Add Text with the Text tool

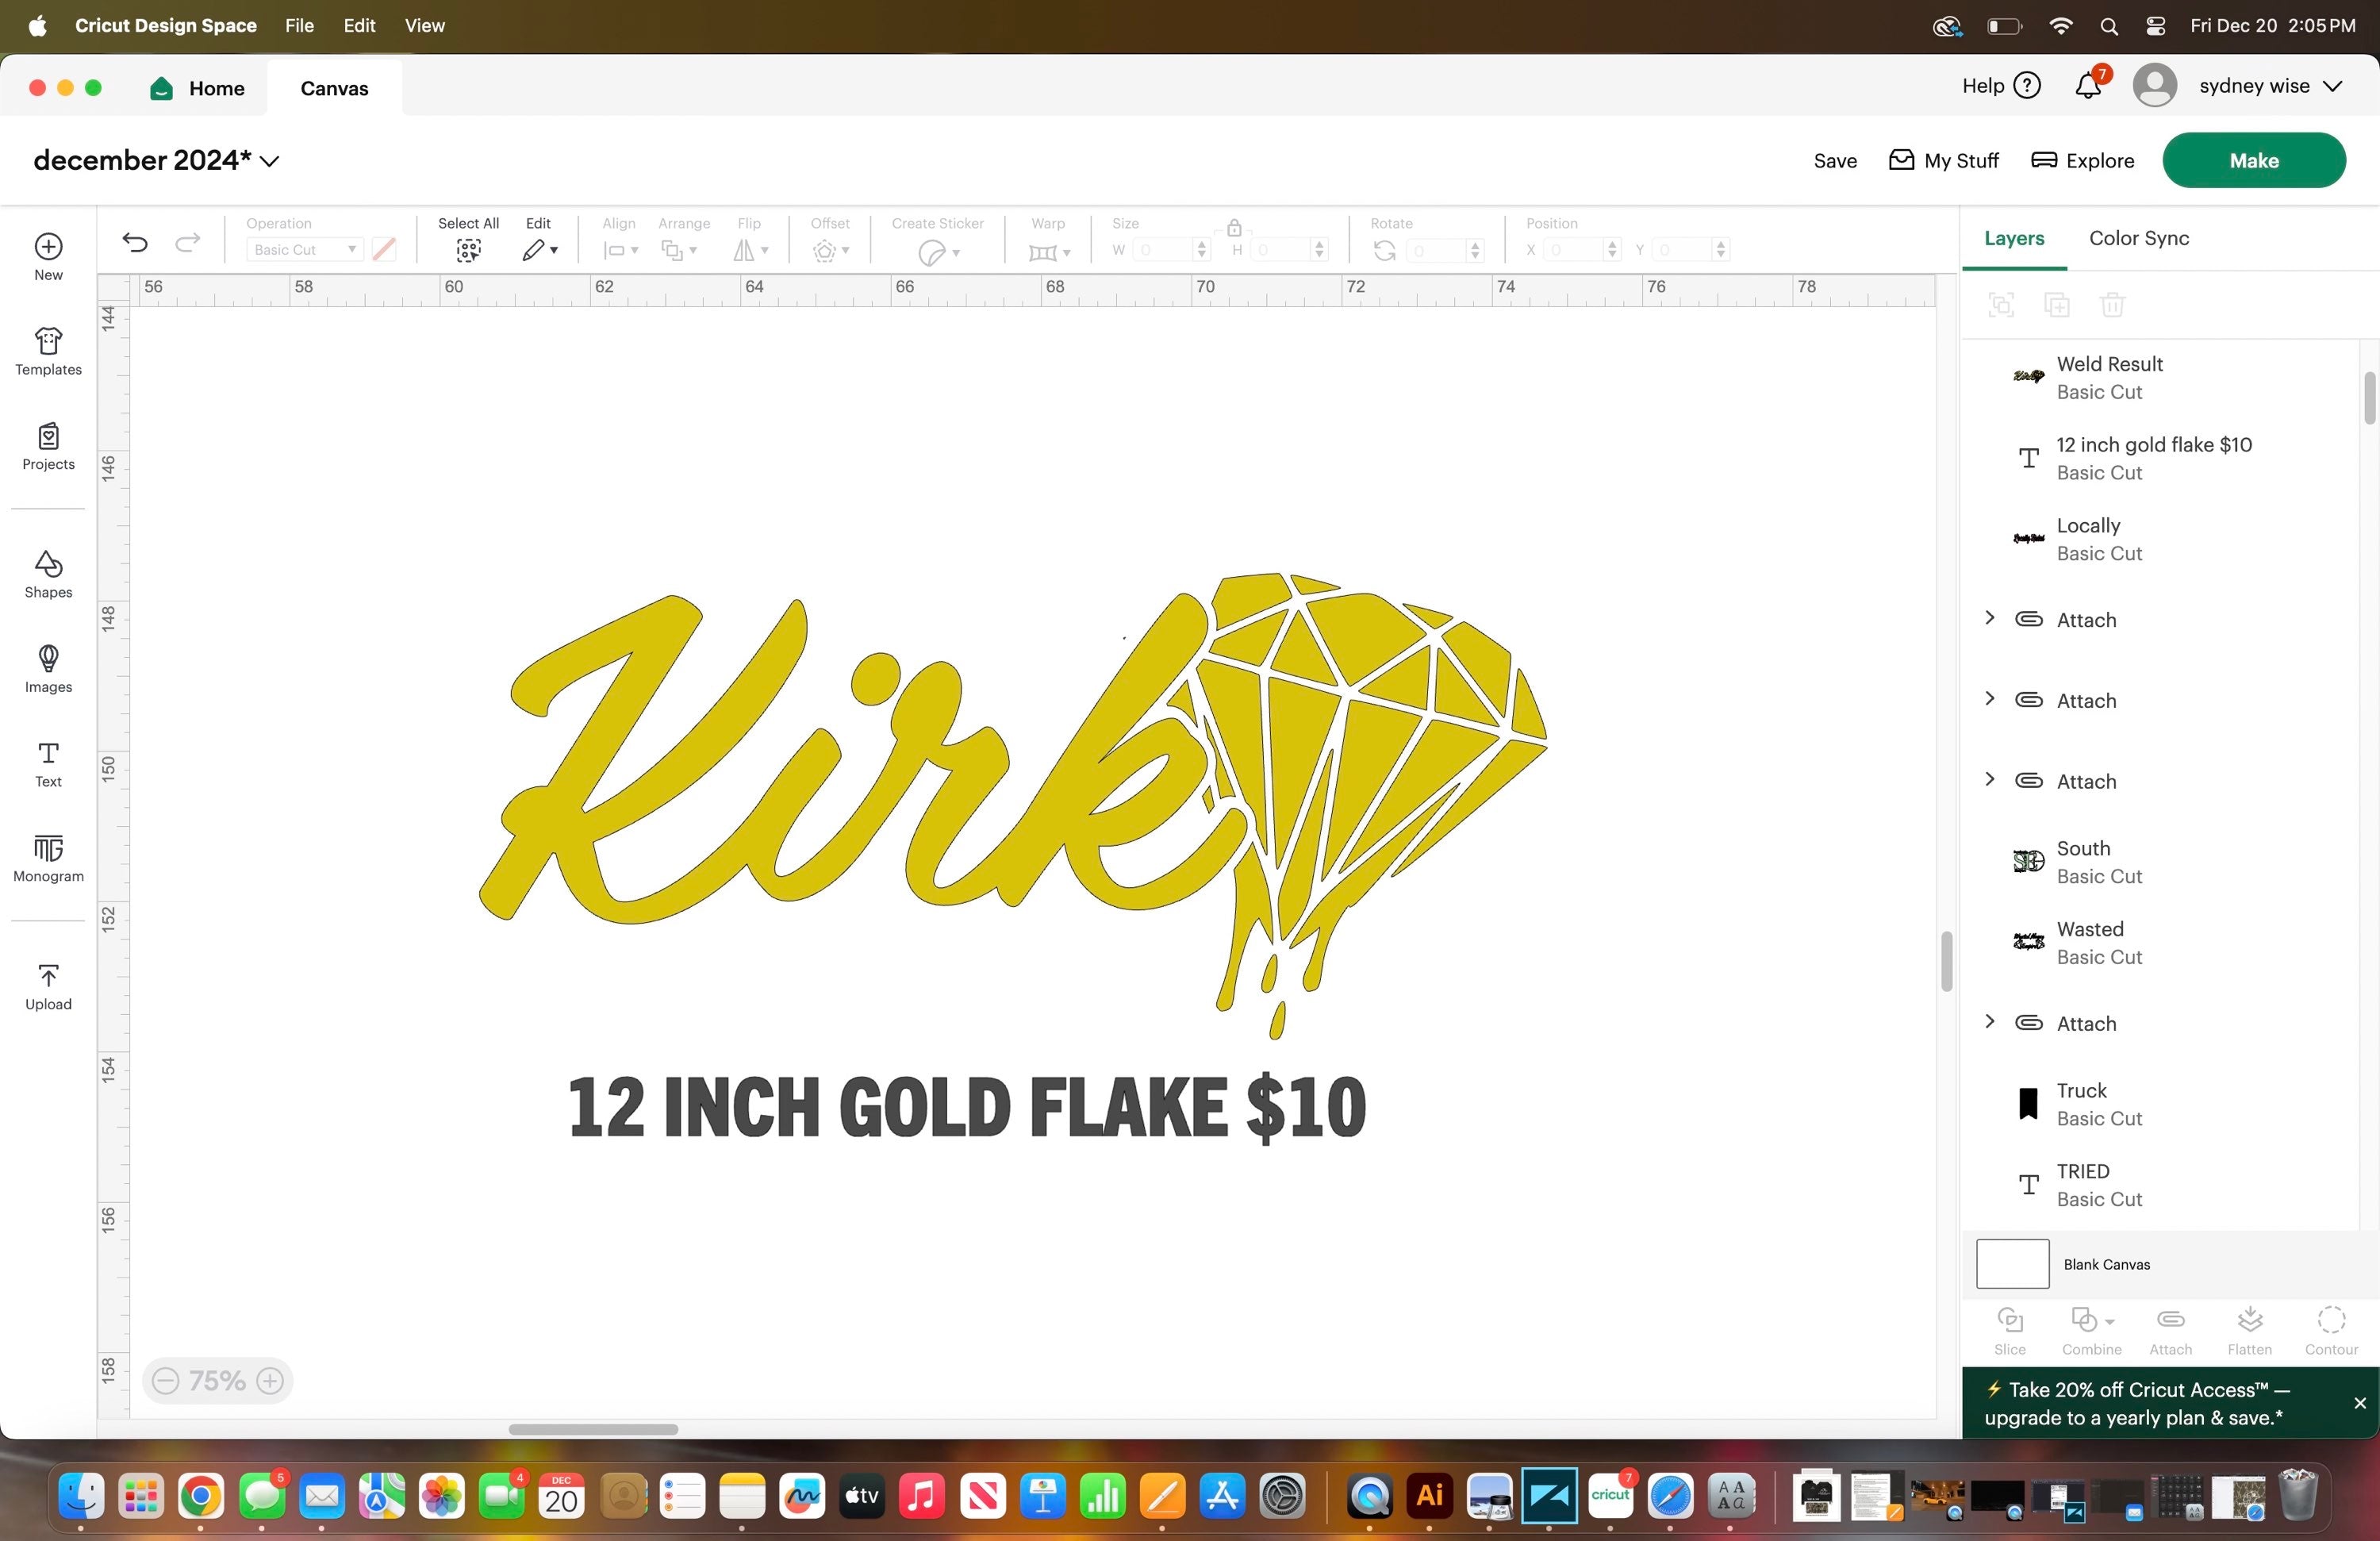(48, 763)
